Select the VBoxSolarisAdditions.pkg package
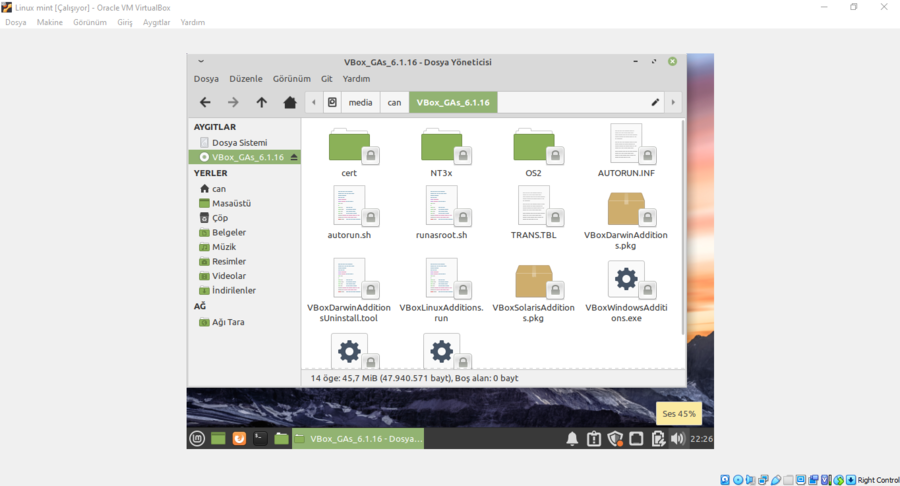The image size is (900, 486). pyautogui.click(x=534, y=291)
